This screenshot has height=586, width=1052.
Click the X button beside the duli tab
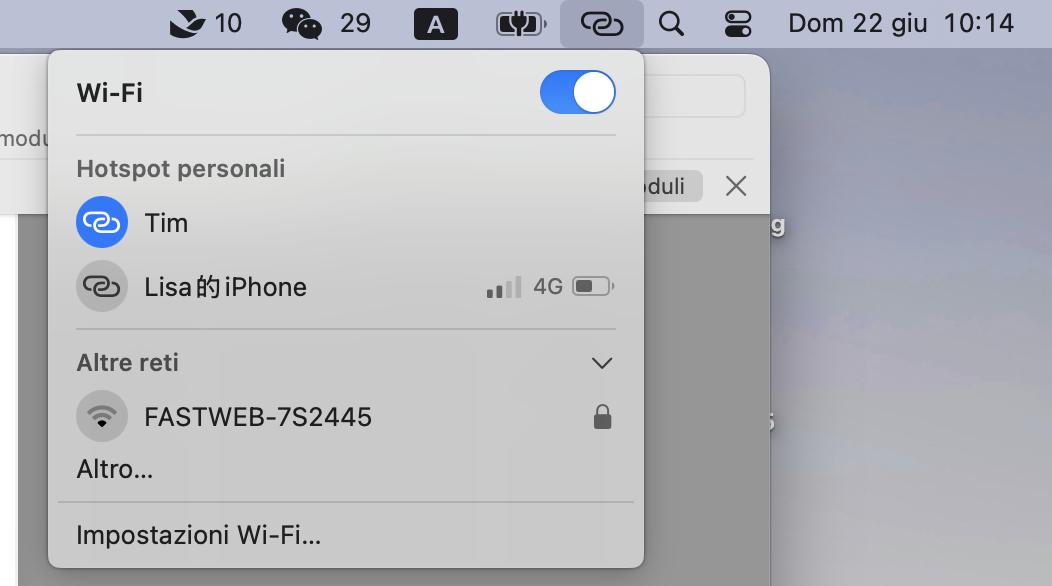click(736, 186)
